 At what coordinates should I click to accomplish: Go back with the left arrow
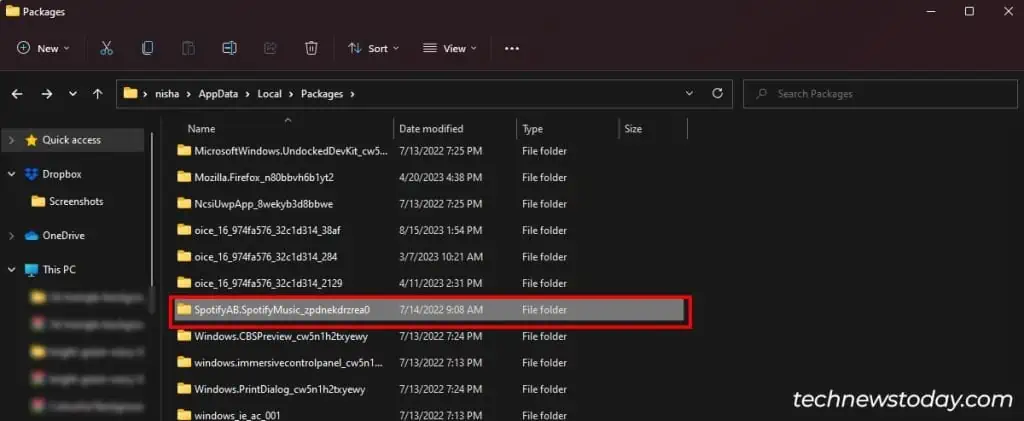(17, 94)
